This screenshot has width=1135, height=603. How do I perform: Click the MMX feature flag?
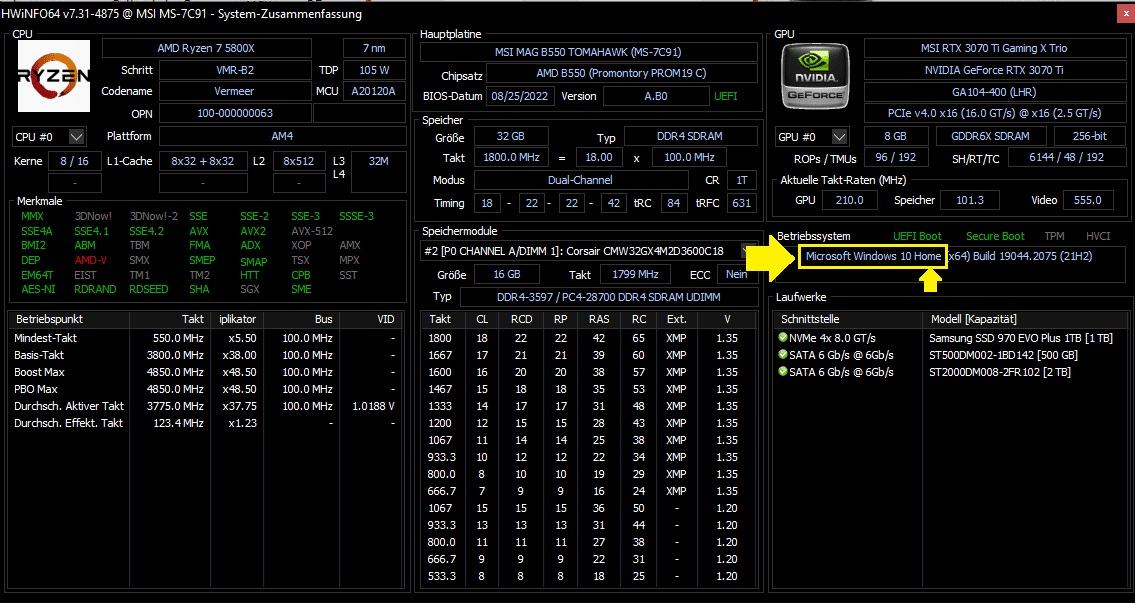point(32,216)
